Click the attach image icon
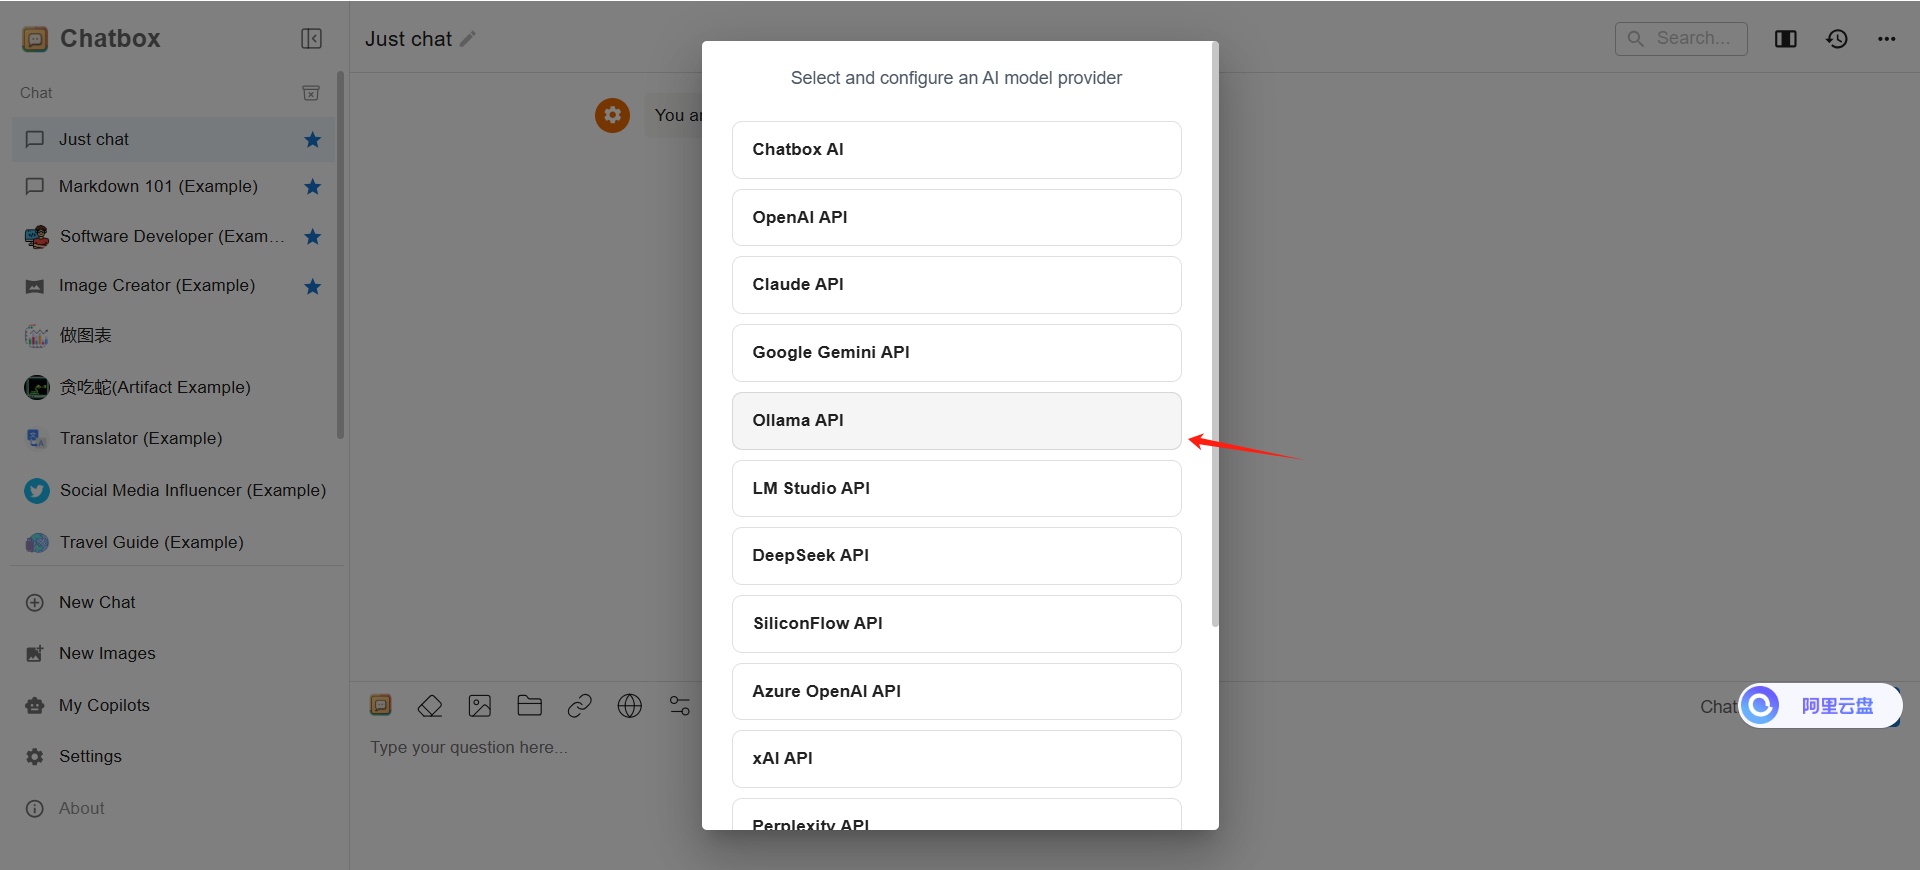 point(480,706)
